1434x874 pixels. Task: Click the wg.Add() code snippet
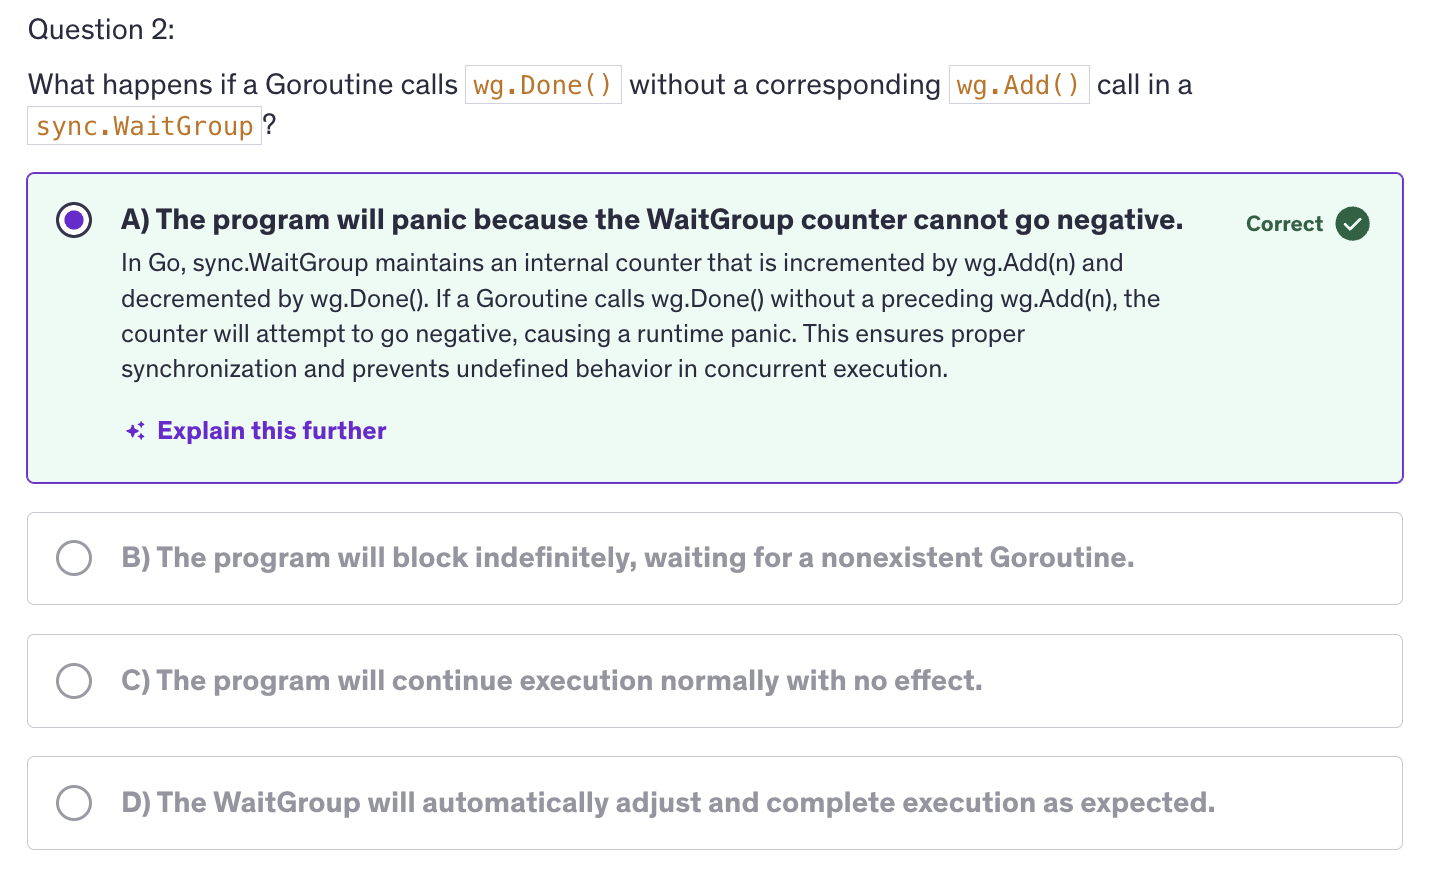tap(1018, 85)
